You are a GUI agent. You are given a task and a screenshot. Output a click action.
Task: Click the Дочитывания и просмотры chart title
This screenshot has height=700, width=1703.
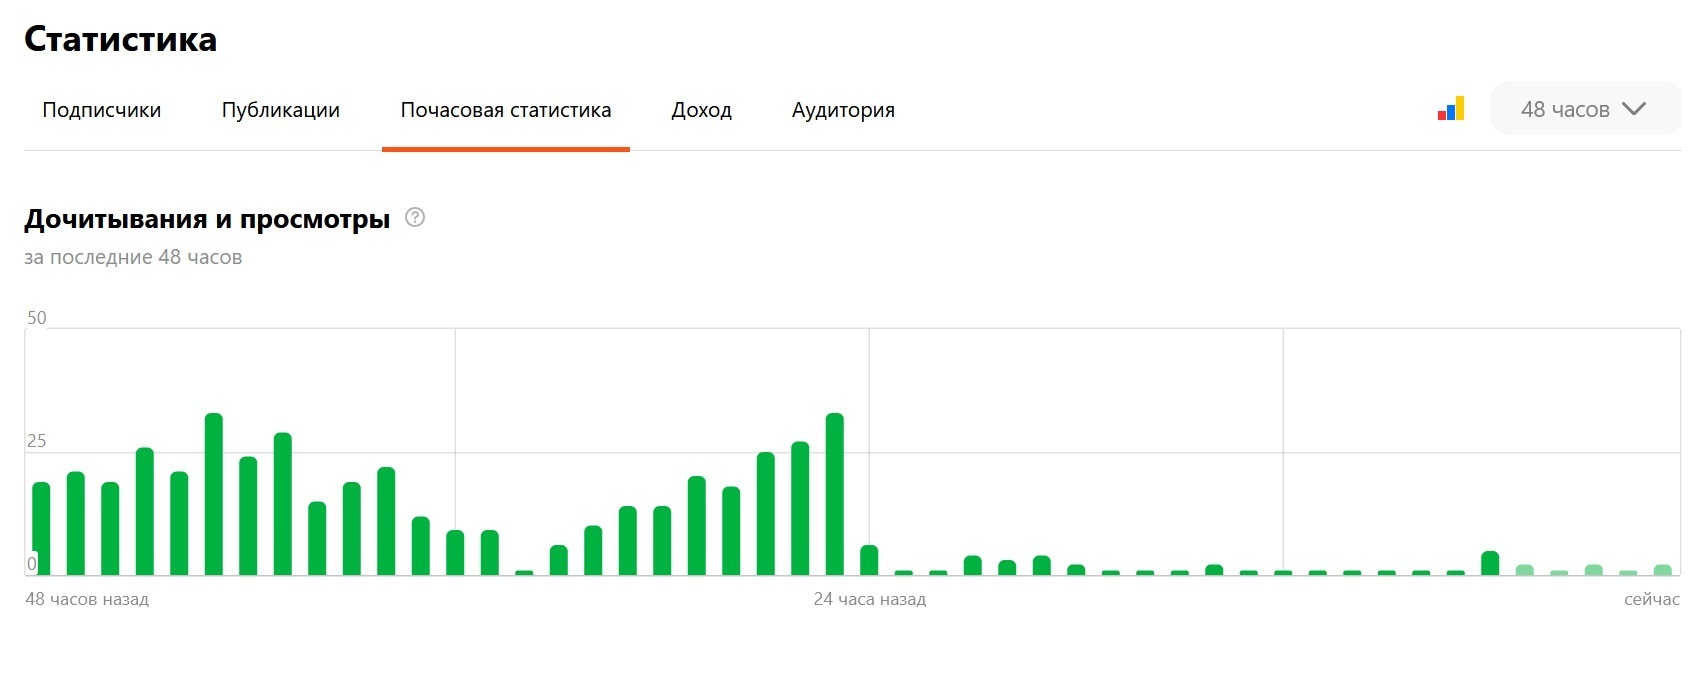(207, 219)
